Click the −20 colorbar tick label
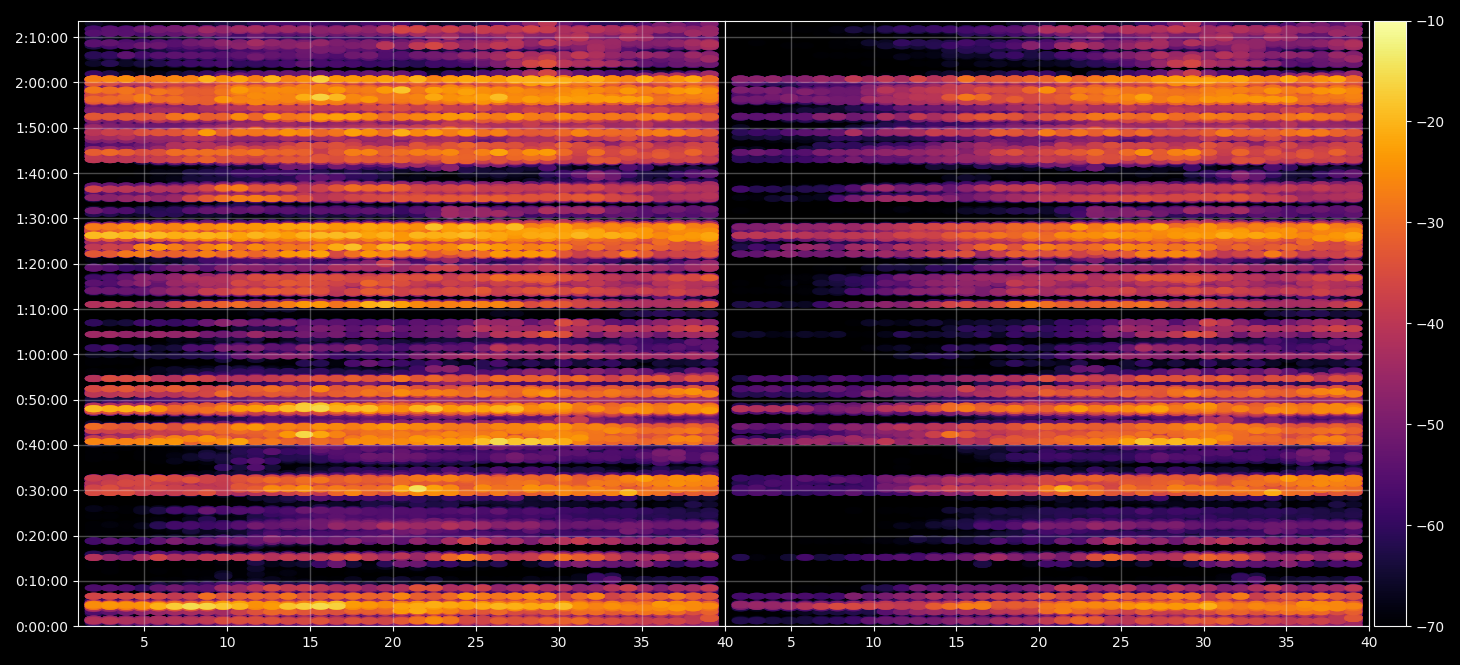The height and width of the screenshot is (665, 1460). coord(1429,122)
